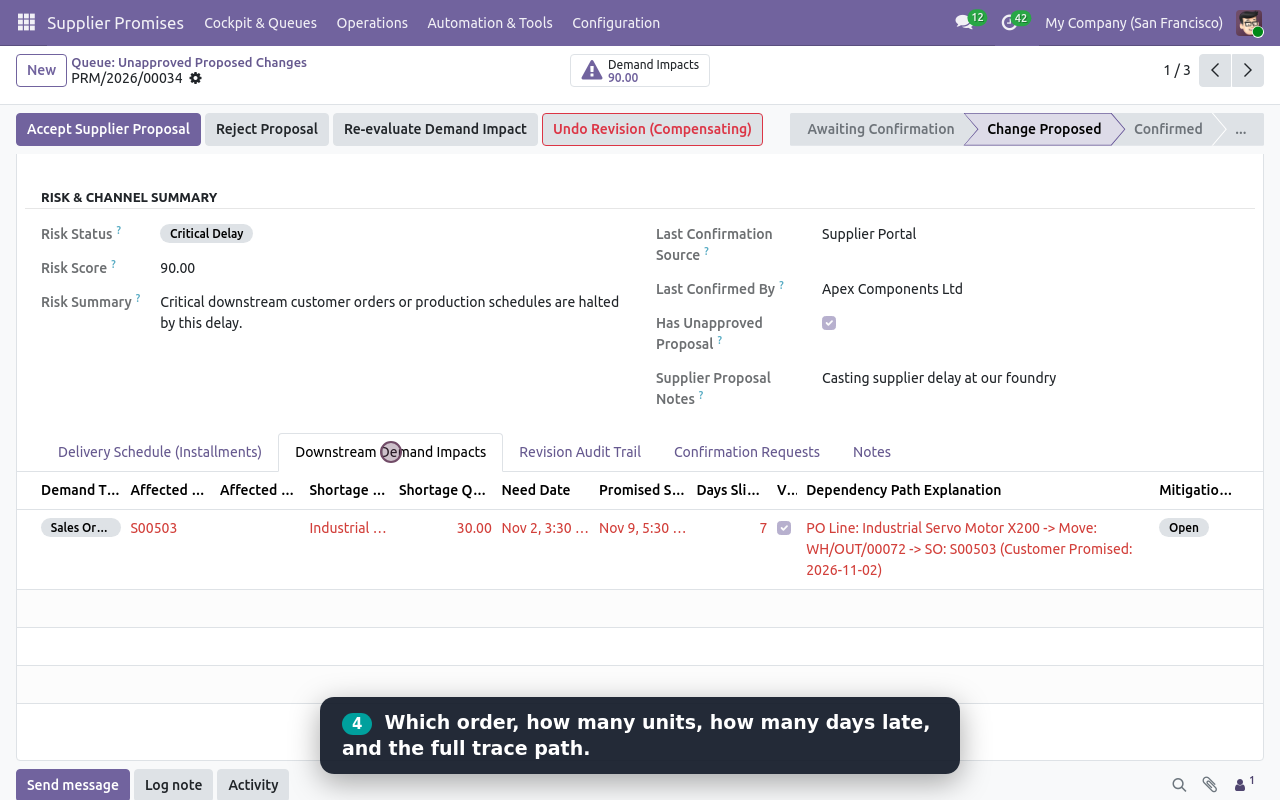The image size is (1280, 800).
Task: Open the user avatar menu
Action: tap(1249, 22)
